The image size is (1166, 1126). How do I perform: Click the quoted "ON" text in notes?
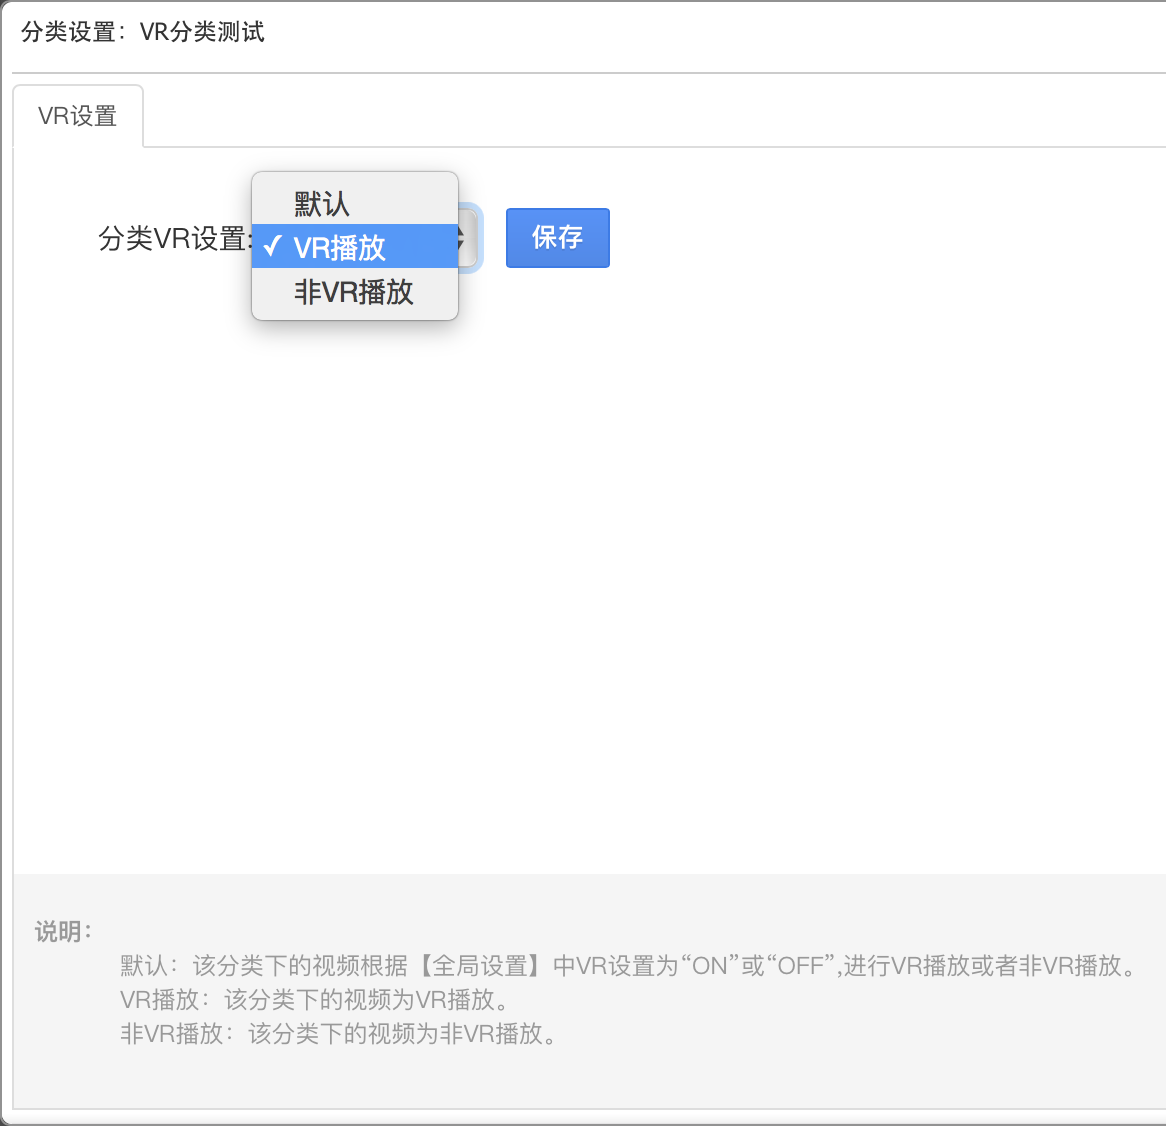[x=709, y=966]
